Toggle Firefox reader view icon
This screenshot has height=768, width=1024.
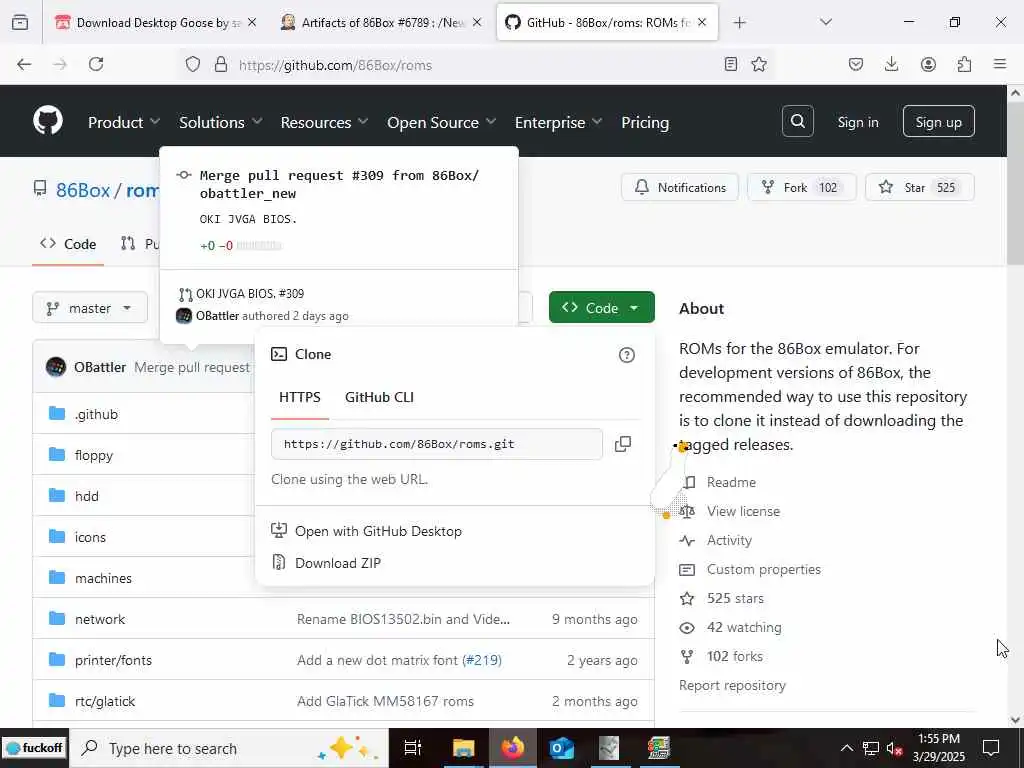731,64
